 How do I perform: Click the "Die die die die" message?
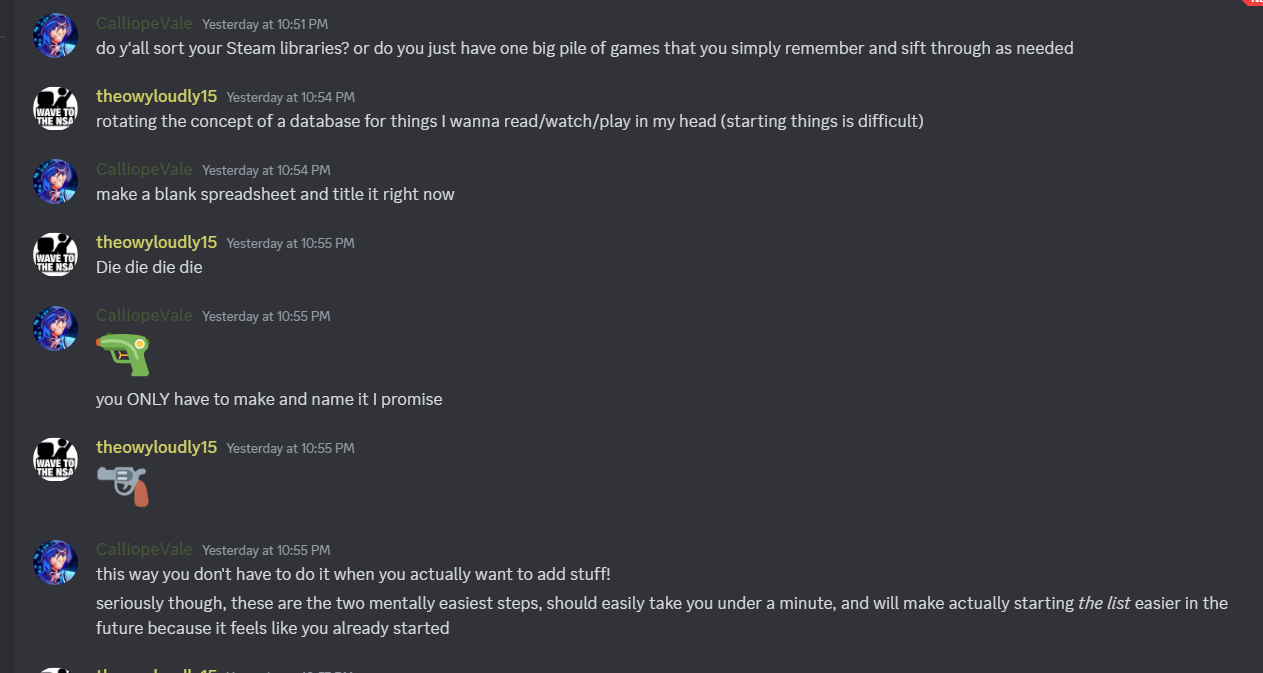(x=149, y=267)
